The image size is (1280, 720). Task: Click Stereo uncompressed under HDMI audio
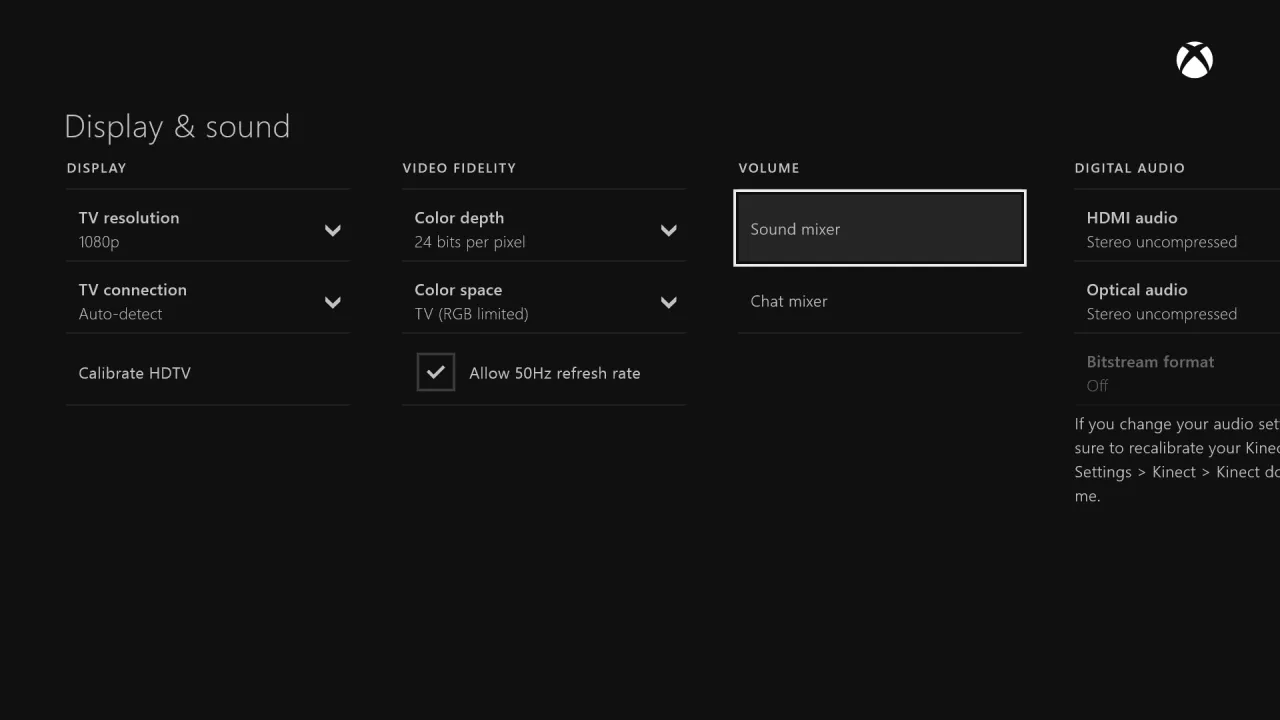coord(1162,241)
